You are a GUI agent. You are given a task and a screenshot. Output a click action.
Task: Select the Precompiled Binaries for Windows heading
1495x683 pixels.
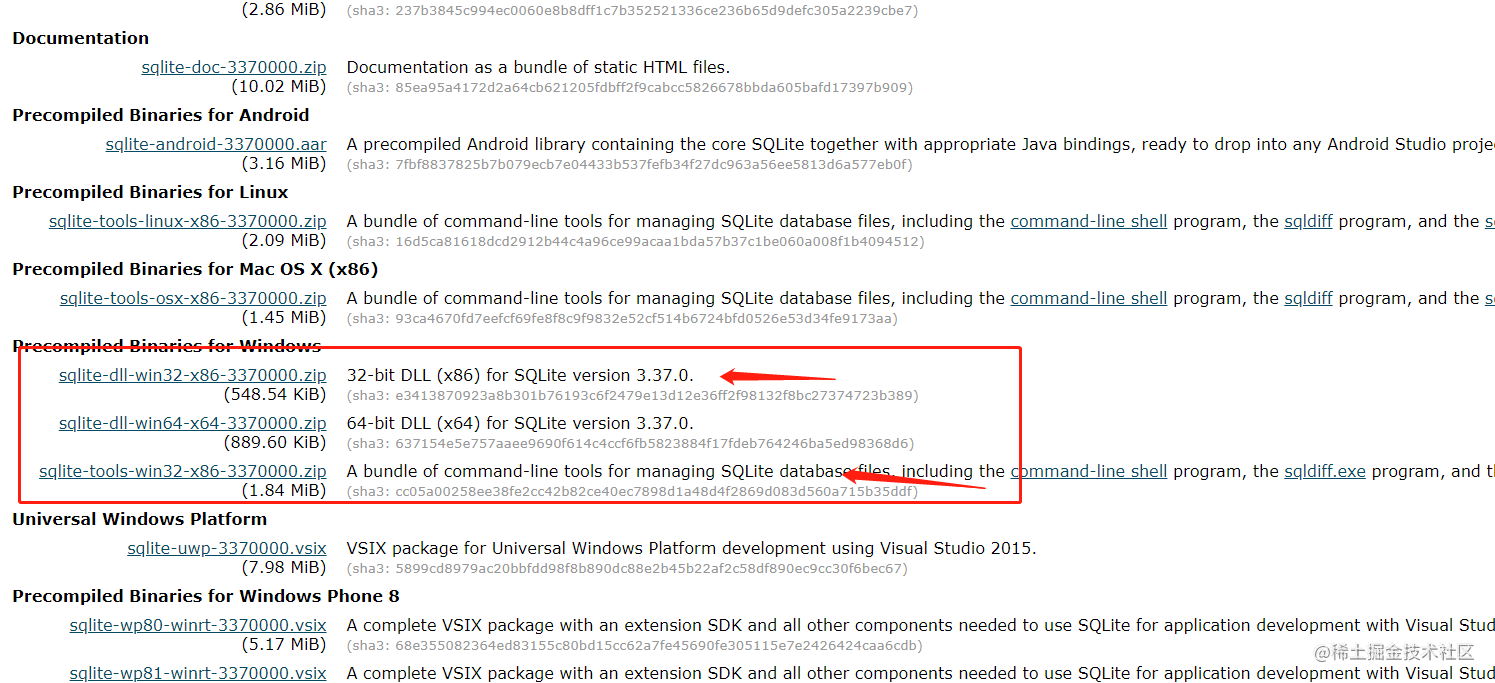[x=166, y=346]
